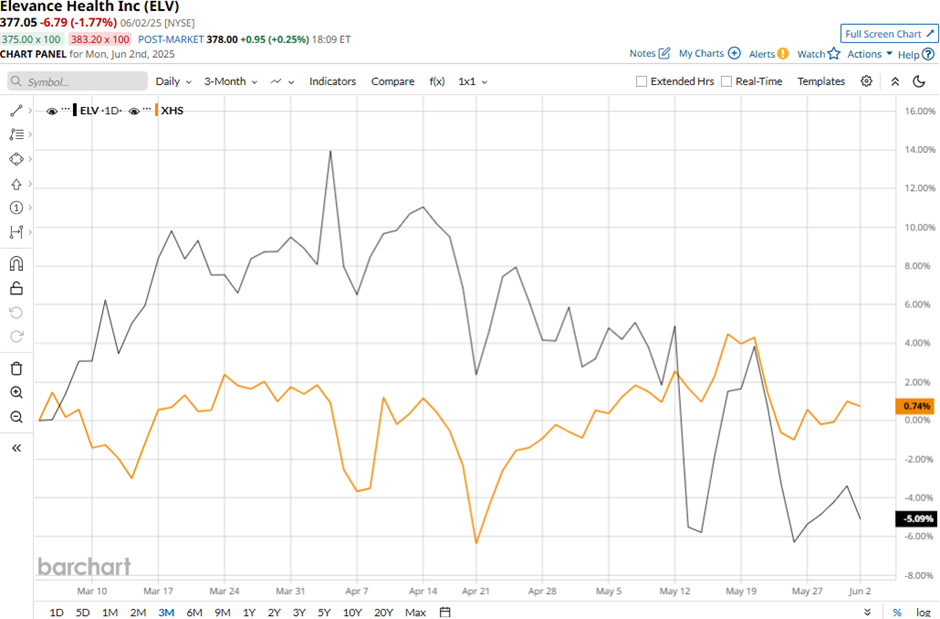Click the Notes edit icon
Screen dimensions: 940x619
664,53
